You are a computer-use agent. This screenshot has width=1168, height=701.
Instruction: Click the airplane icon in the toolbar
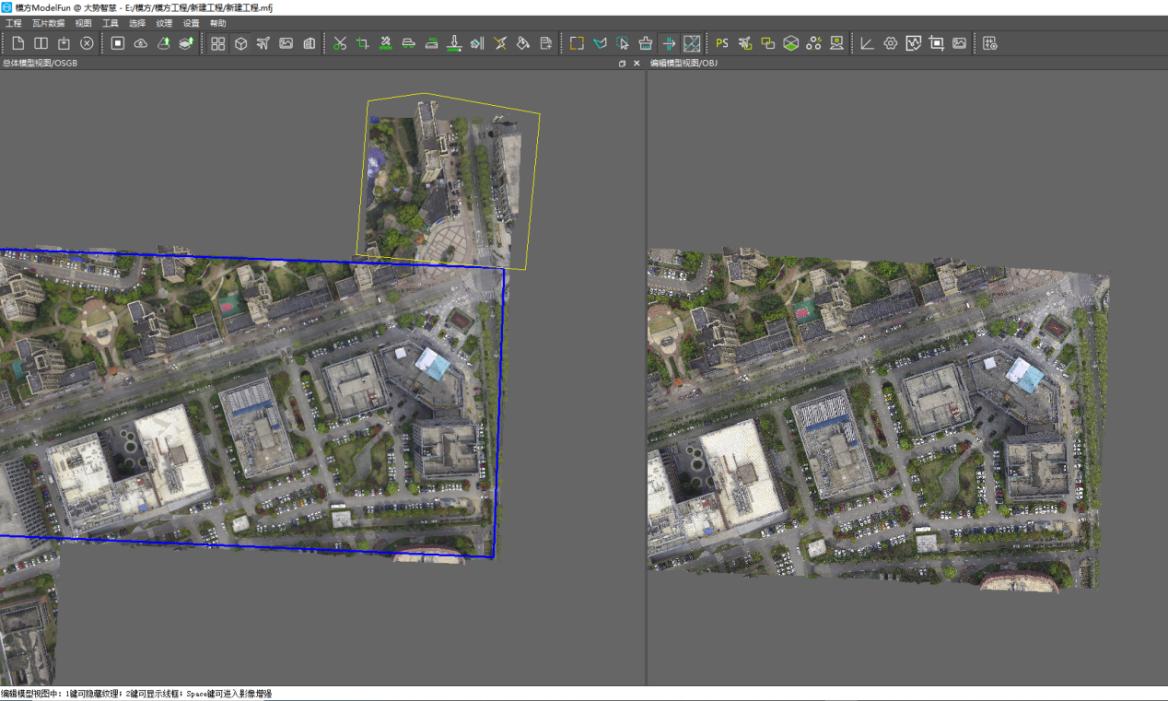(x=263, y=43)
